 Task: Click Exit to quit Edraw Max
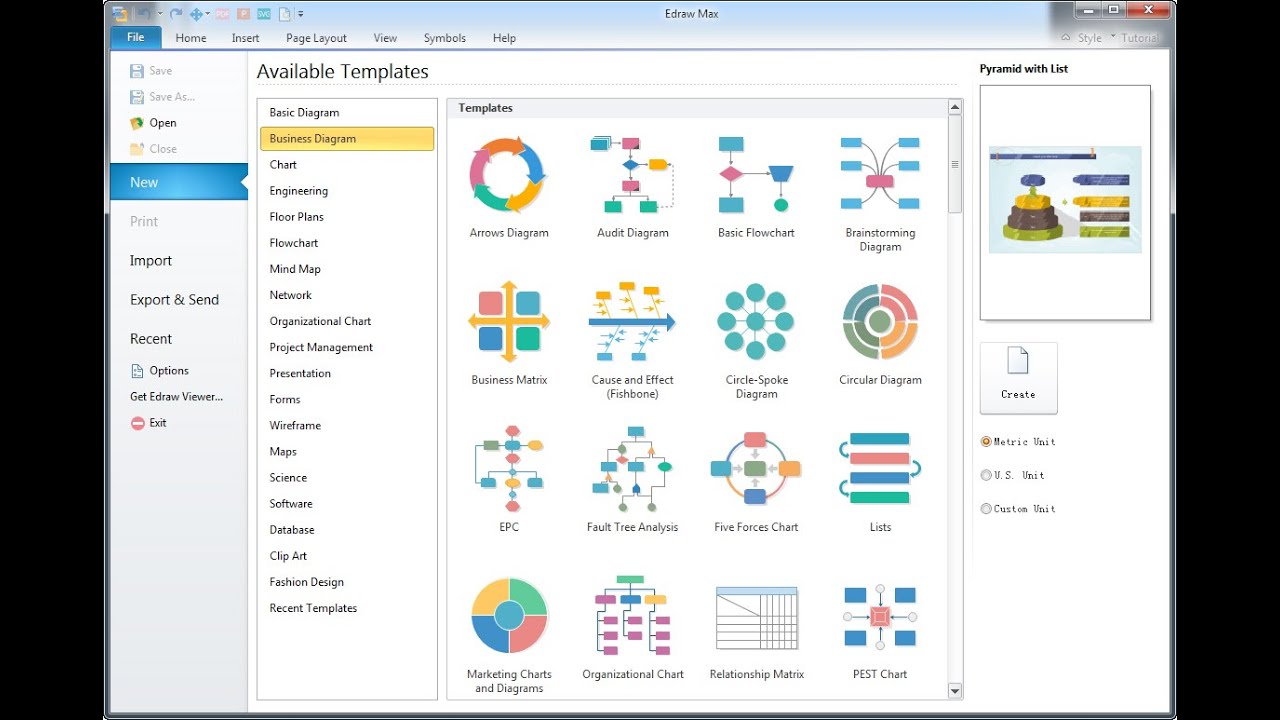click(x=149, y=423)
